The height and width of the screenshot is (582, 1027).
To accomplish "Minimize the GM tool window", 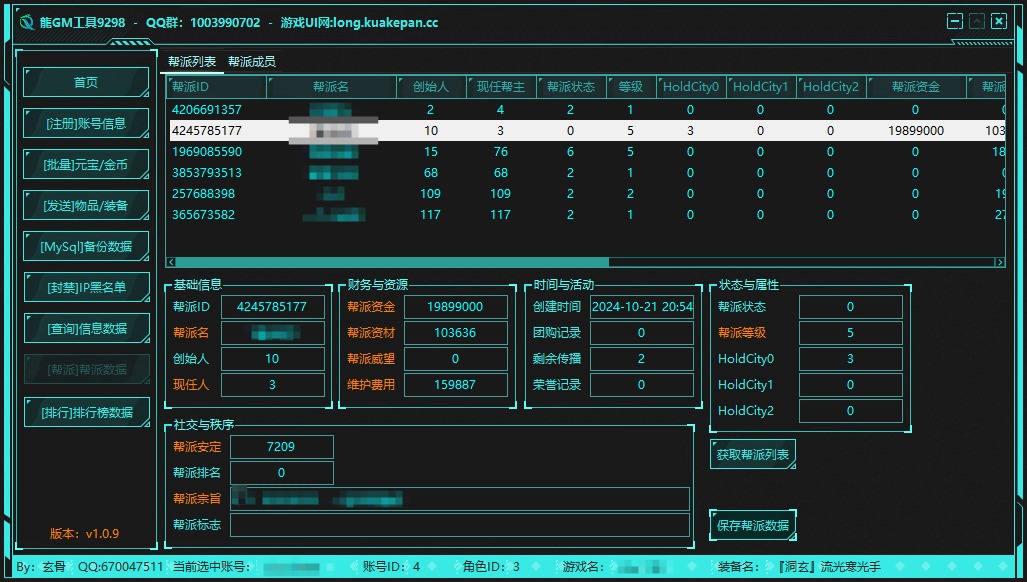I will coord(955,21).
